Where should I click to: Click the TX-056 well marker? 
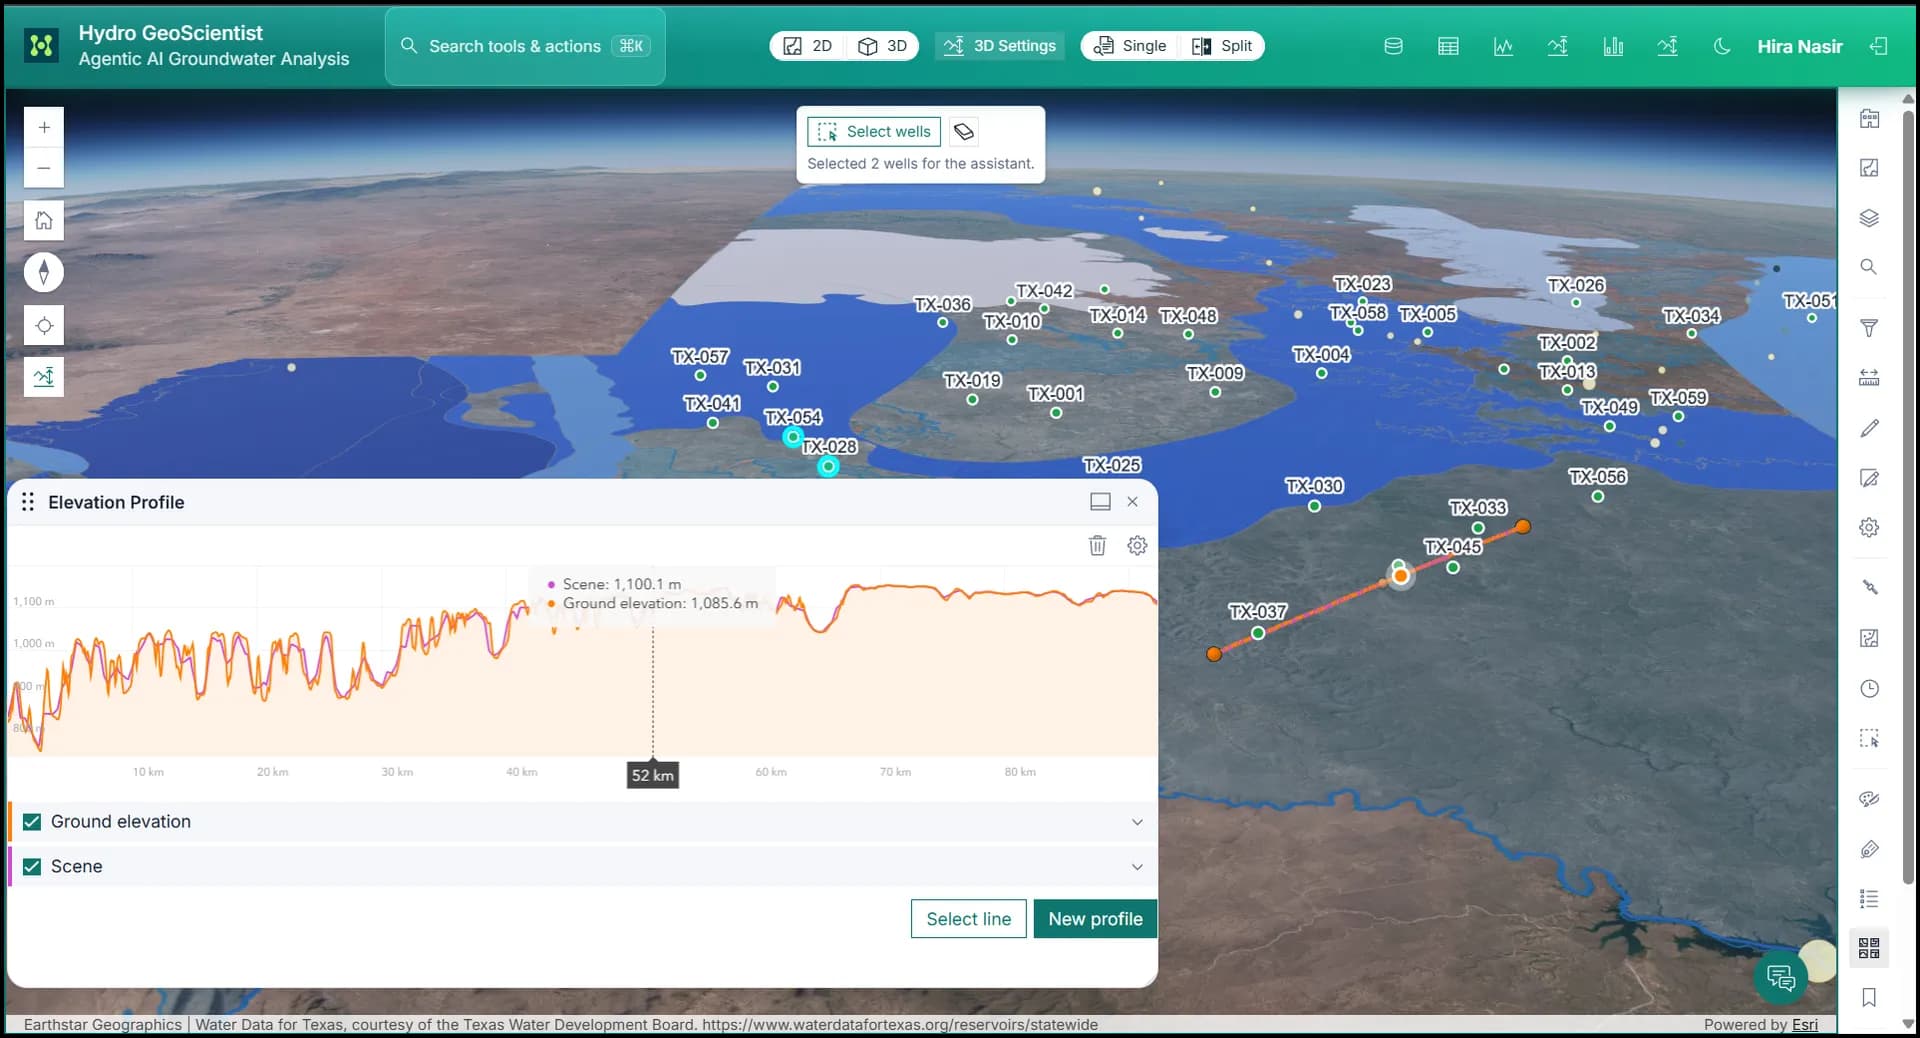(x=1598, y=497)
